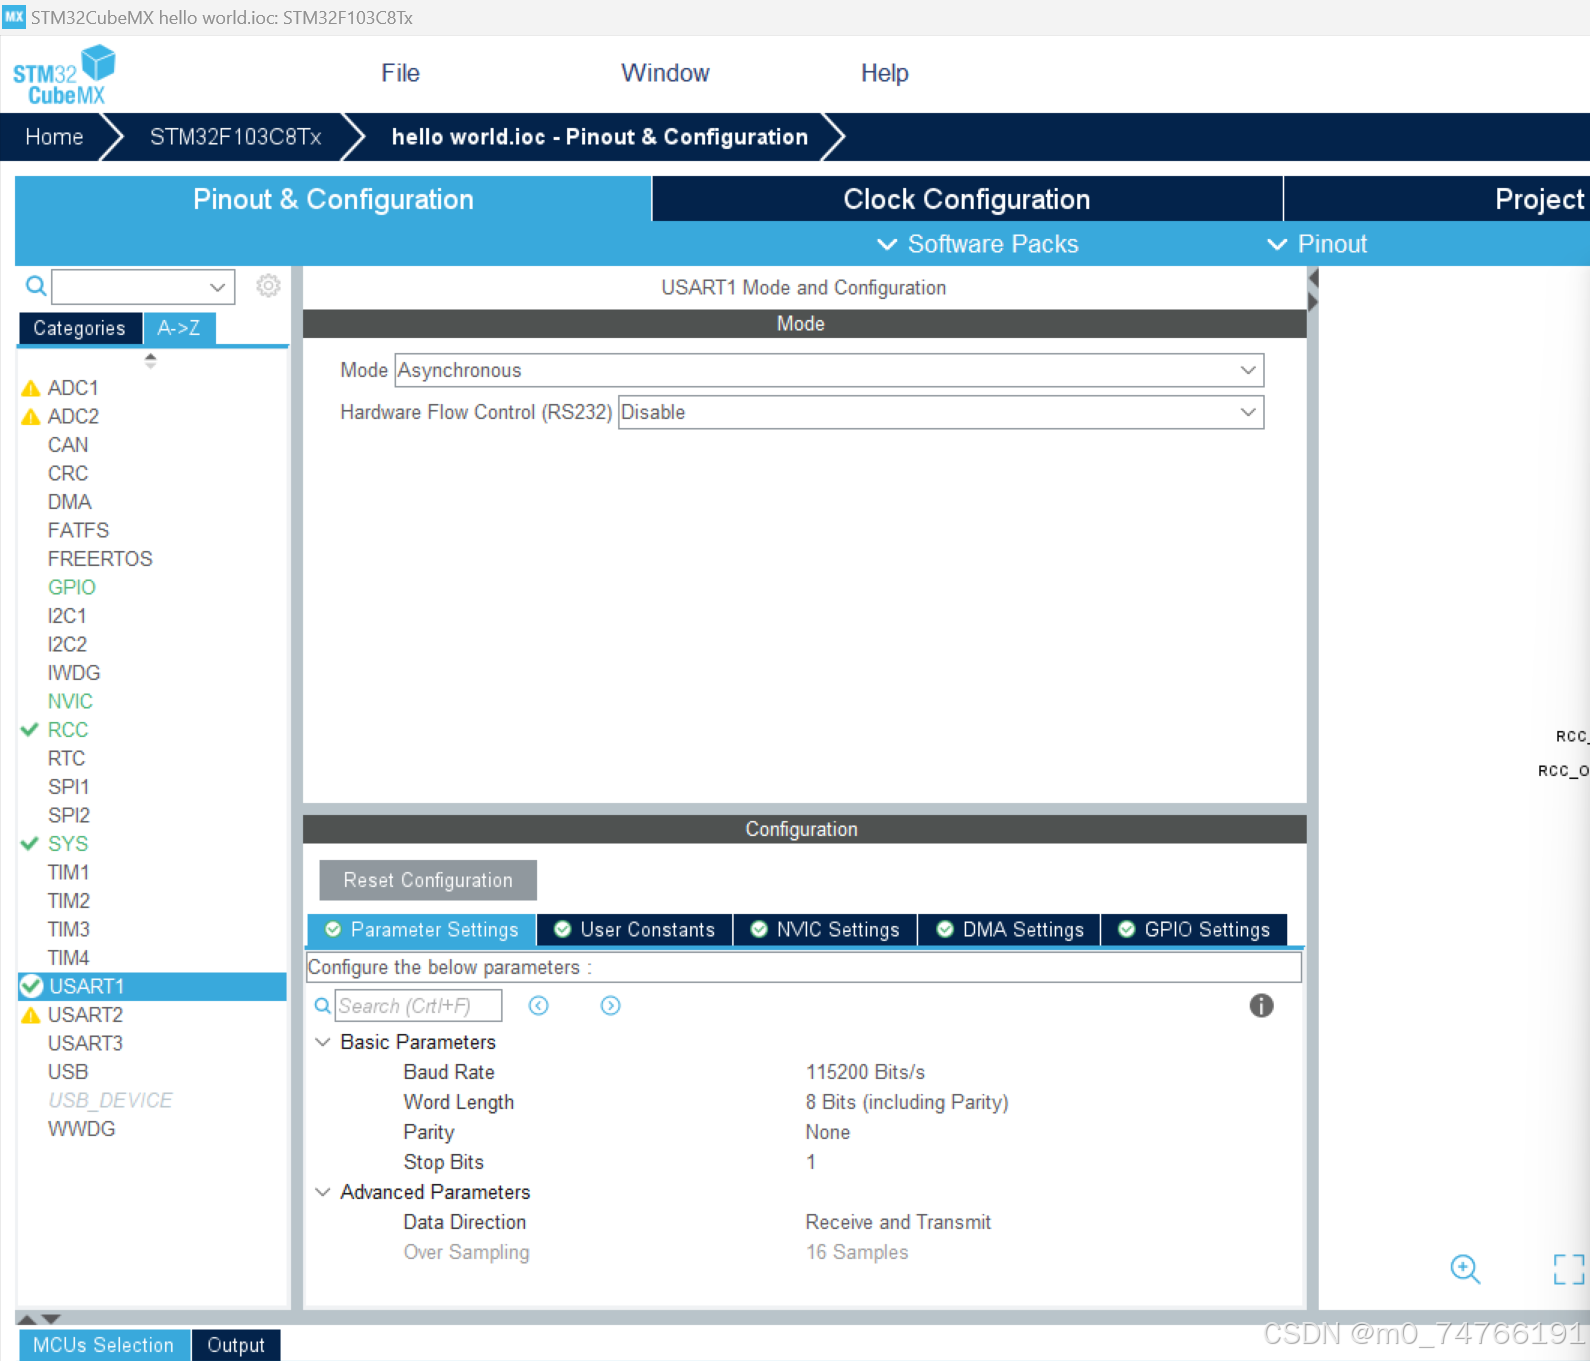Viewport: 1590px width, 1361px height.
Task: Open the GPIO Settings tab
Action: pyautogui.click(x=1194, y=930)
